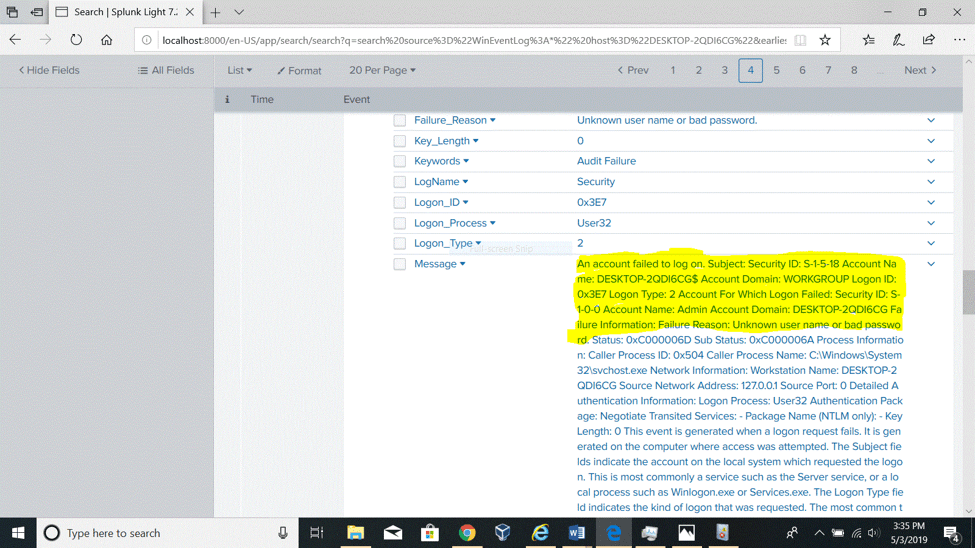Open the Keywords field name dropdown
This screenshot has height=548, width=975.
[441, 161]
